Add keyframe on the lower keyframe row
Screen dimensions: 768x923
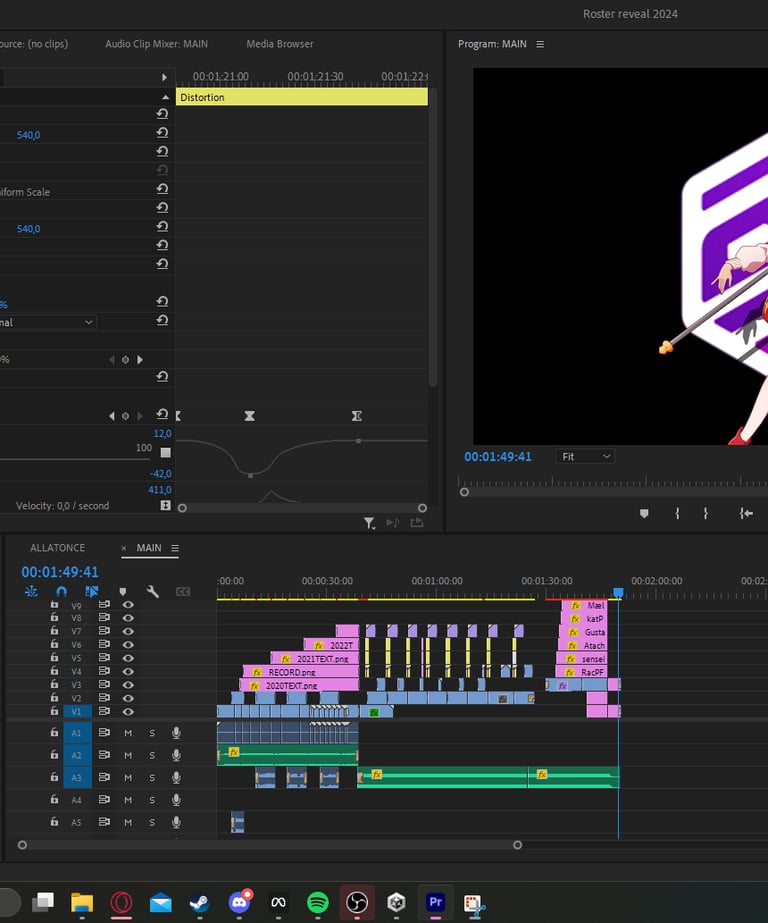click(125, 416)
